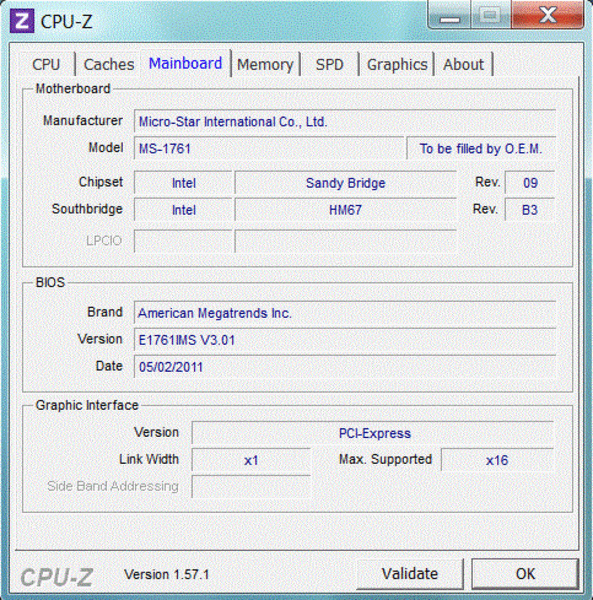Open the SPD tab
This screenshot has width=593, height=600.
click(x=329, y=64)
